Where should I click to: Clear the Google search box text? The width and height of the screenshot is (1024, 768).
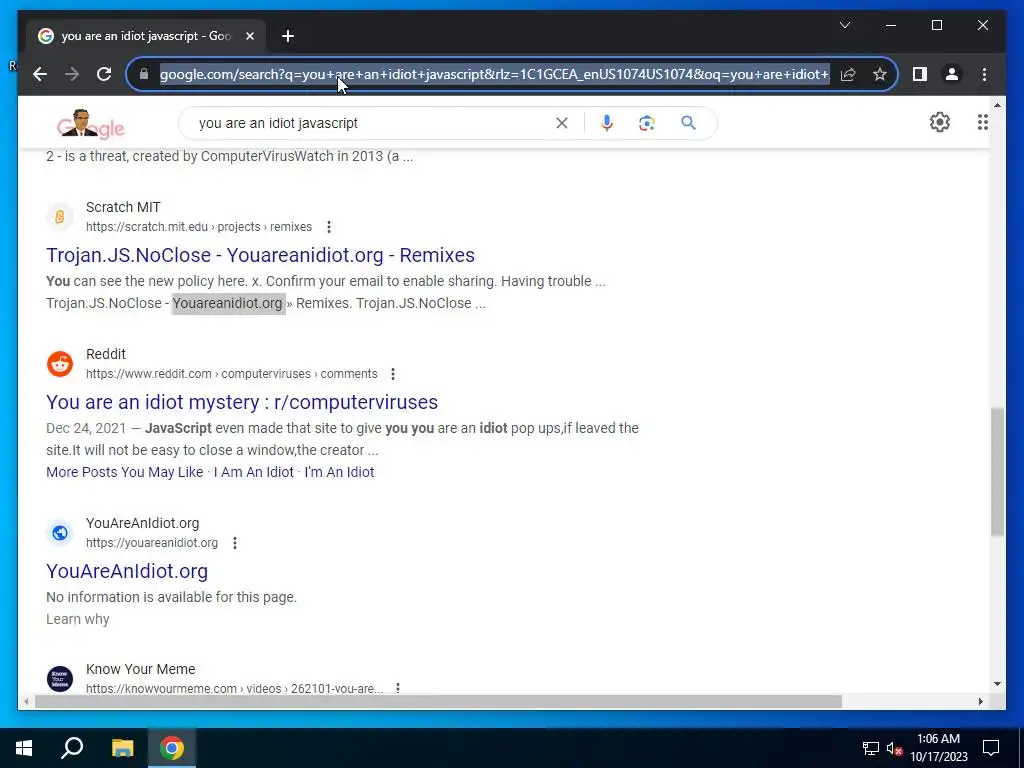point(562,123)
